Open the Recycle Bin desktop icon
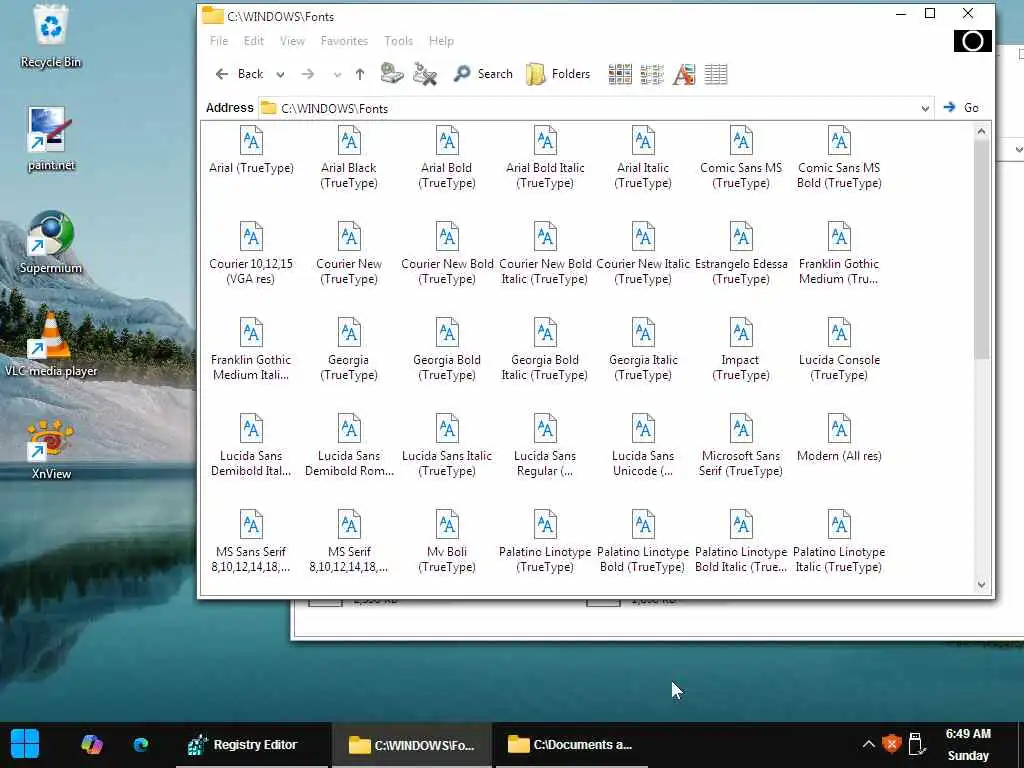The height and width of the screenshot is (768, 1024). [50, 36]
